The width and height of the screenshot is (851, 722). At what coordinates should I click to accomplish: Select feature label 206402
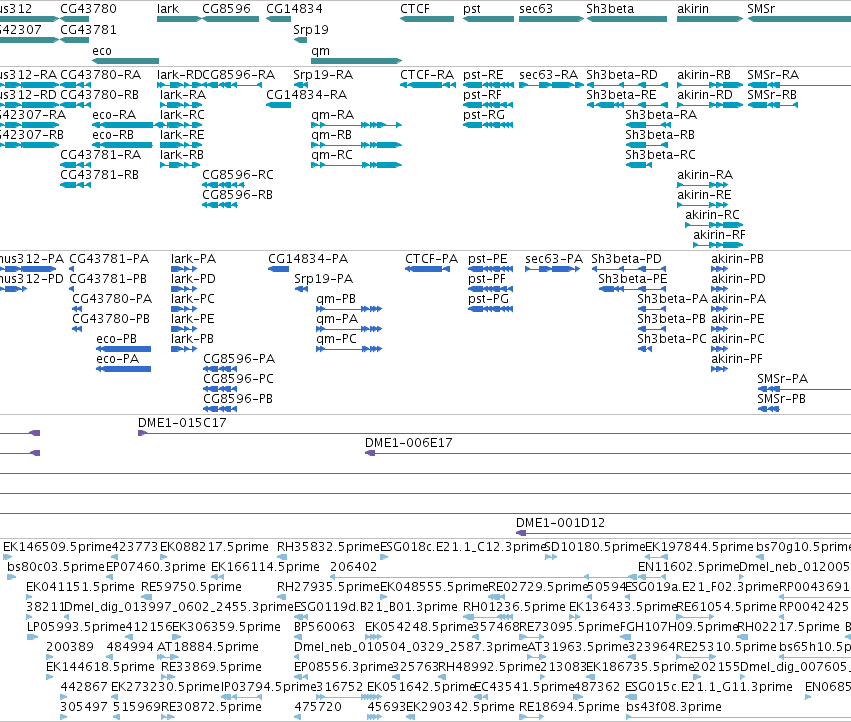pos(353,567)
